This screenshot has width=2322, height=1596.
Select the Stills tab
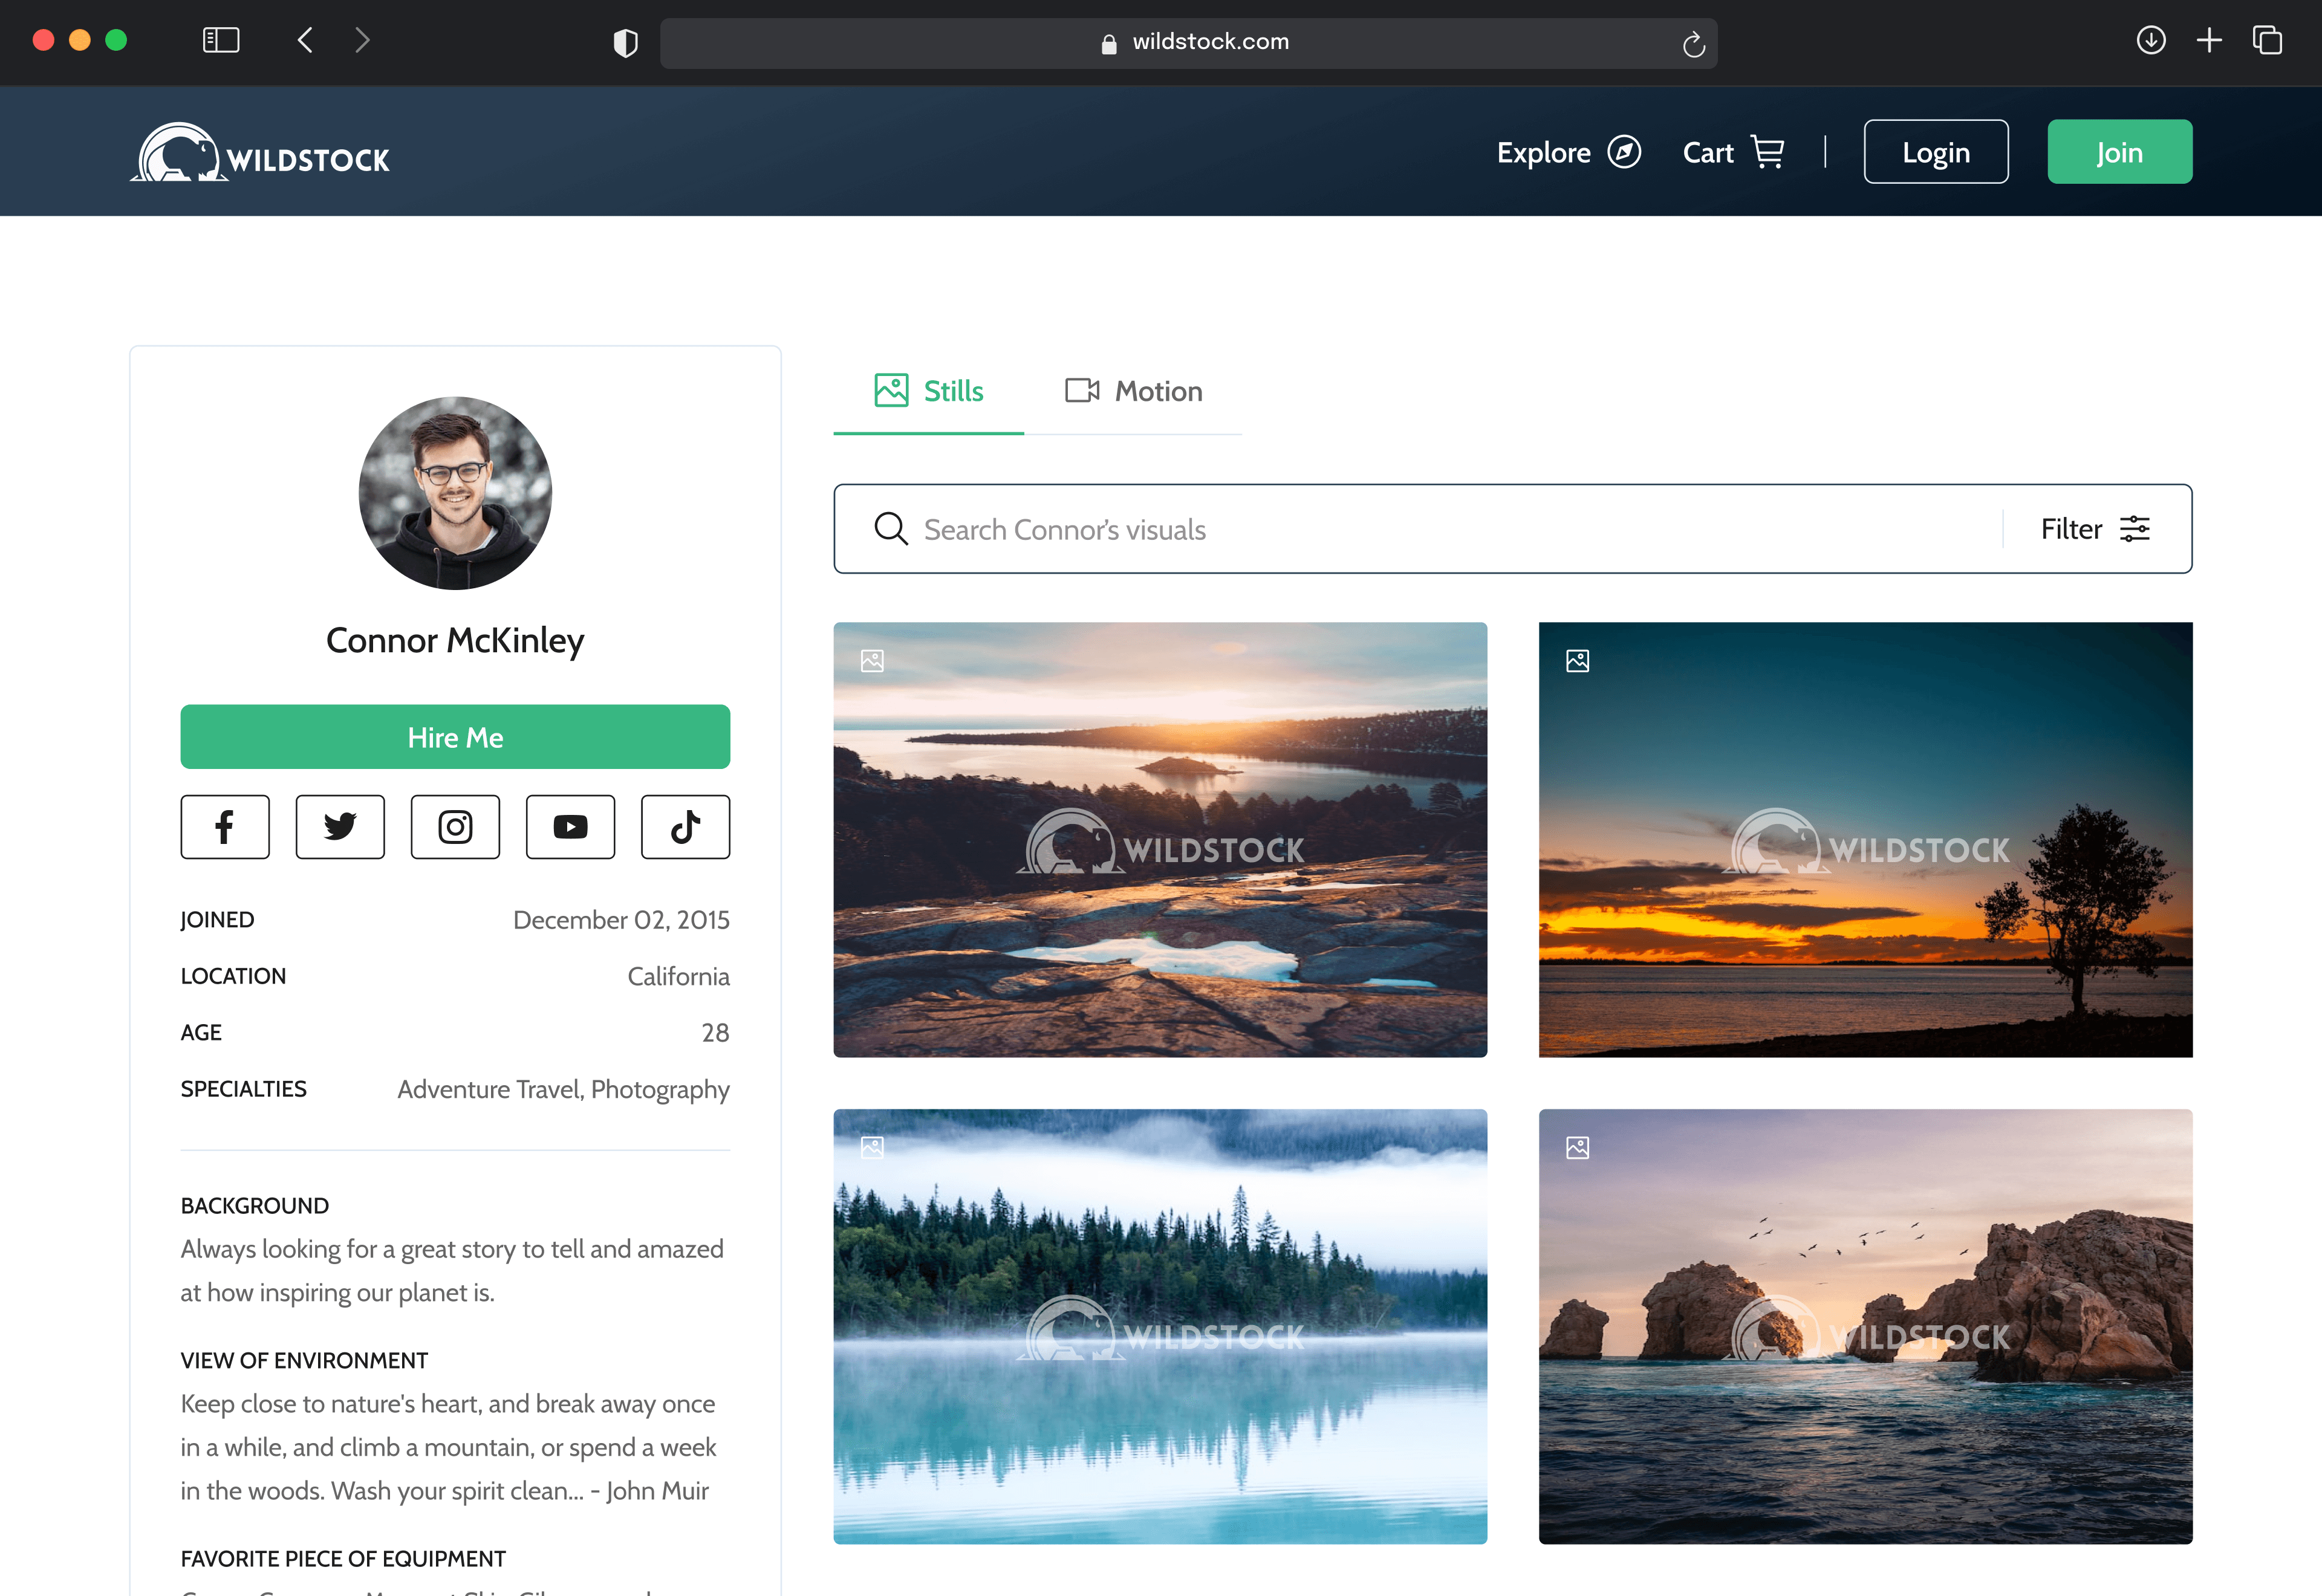pyautogui.click(x=928, y=391)
